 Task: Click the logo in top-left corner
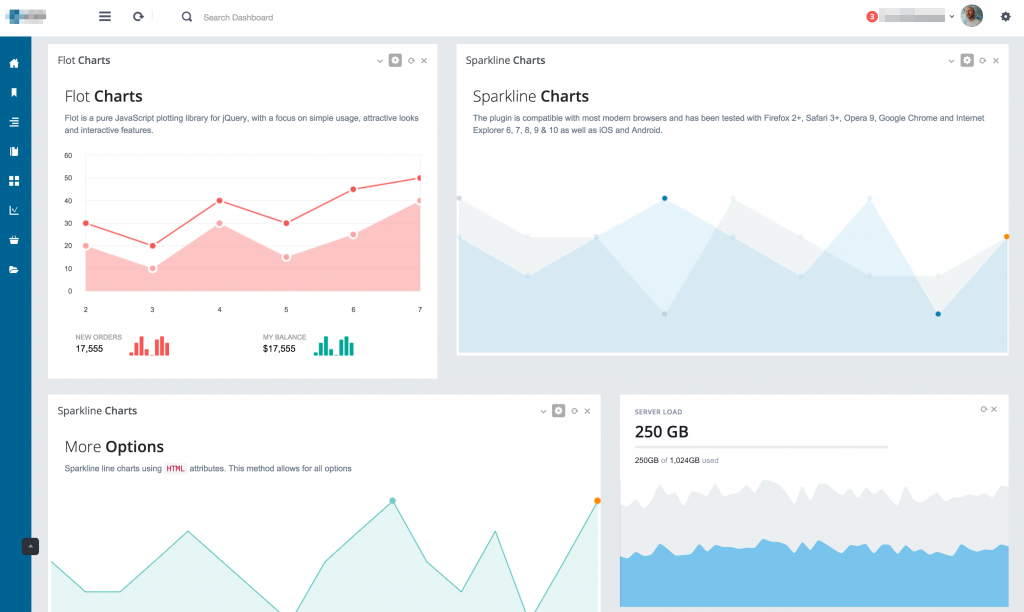click(x=25, y=16)
